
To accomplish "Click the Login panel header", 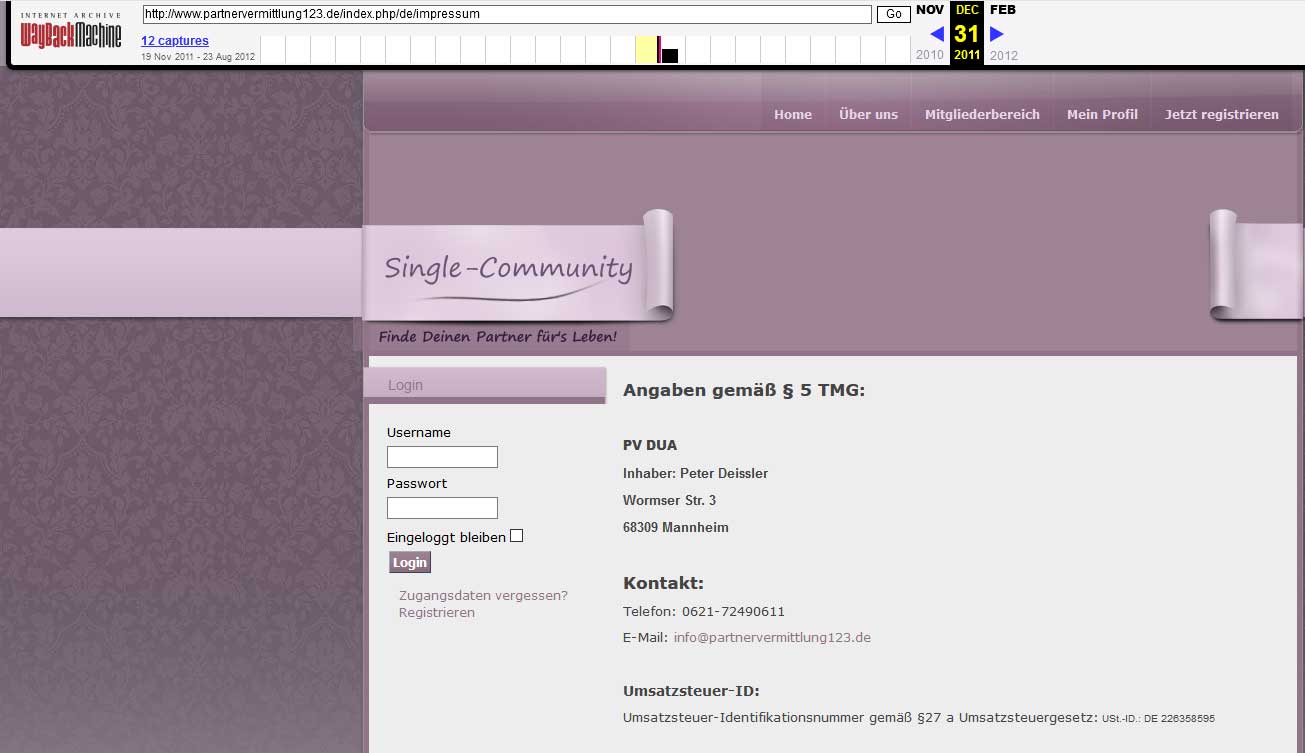I will (485, 385).
